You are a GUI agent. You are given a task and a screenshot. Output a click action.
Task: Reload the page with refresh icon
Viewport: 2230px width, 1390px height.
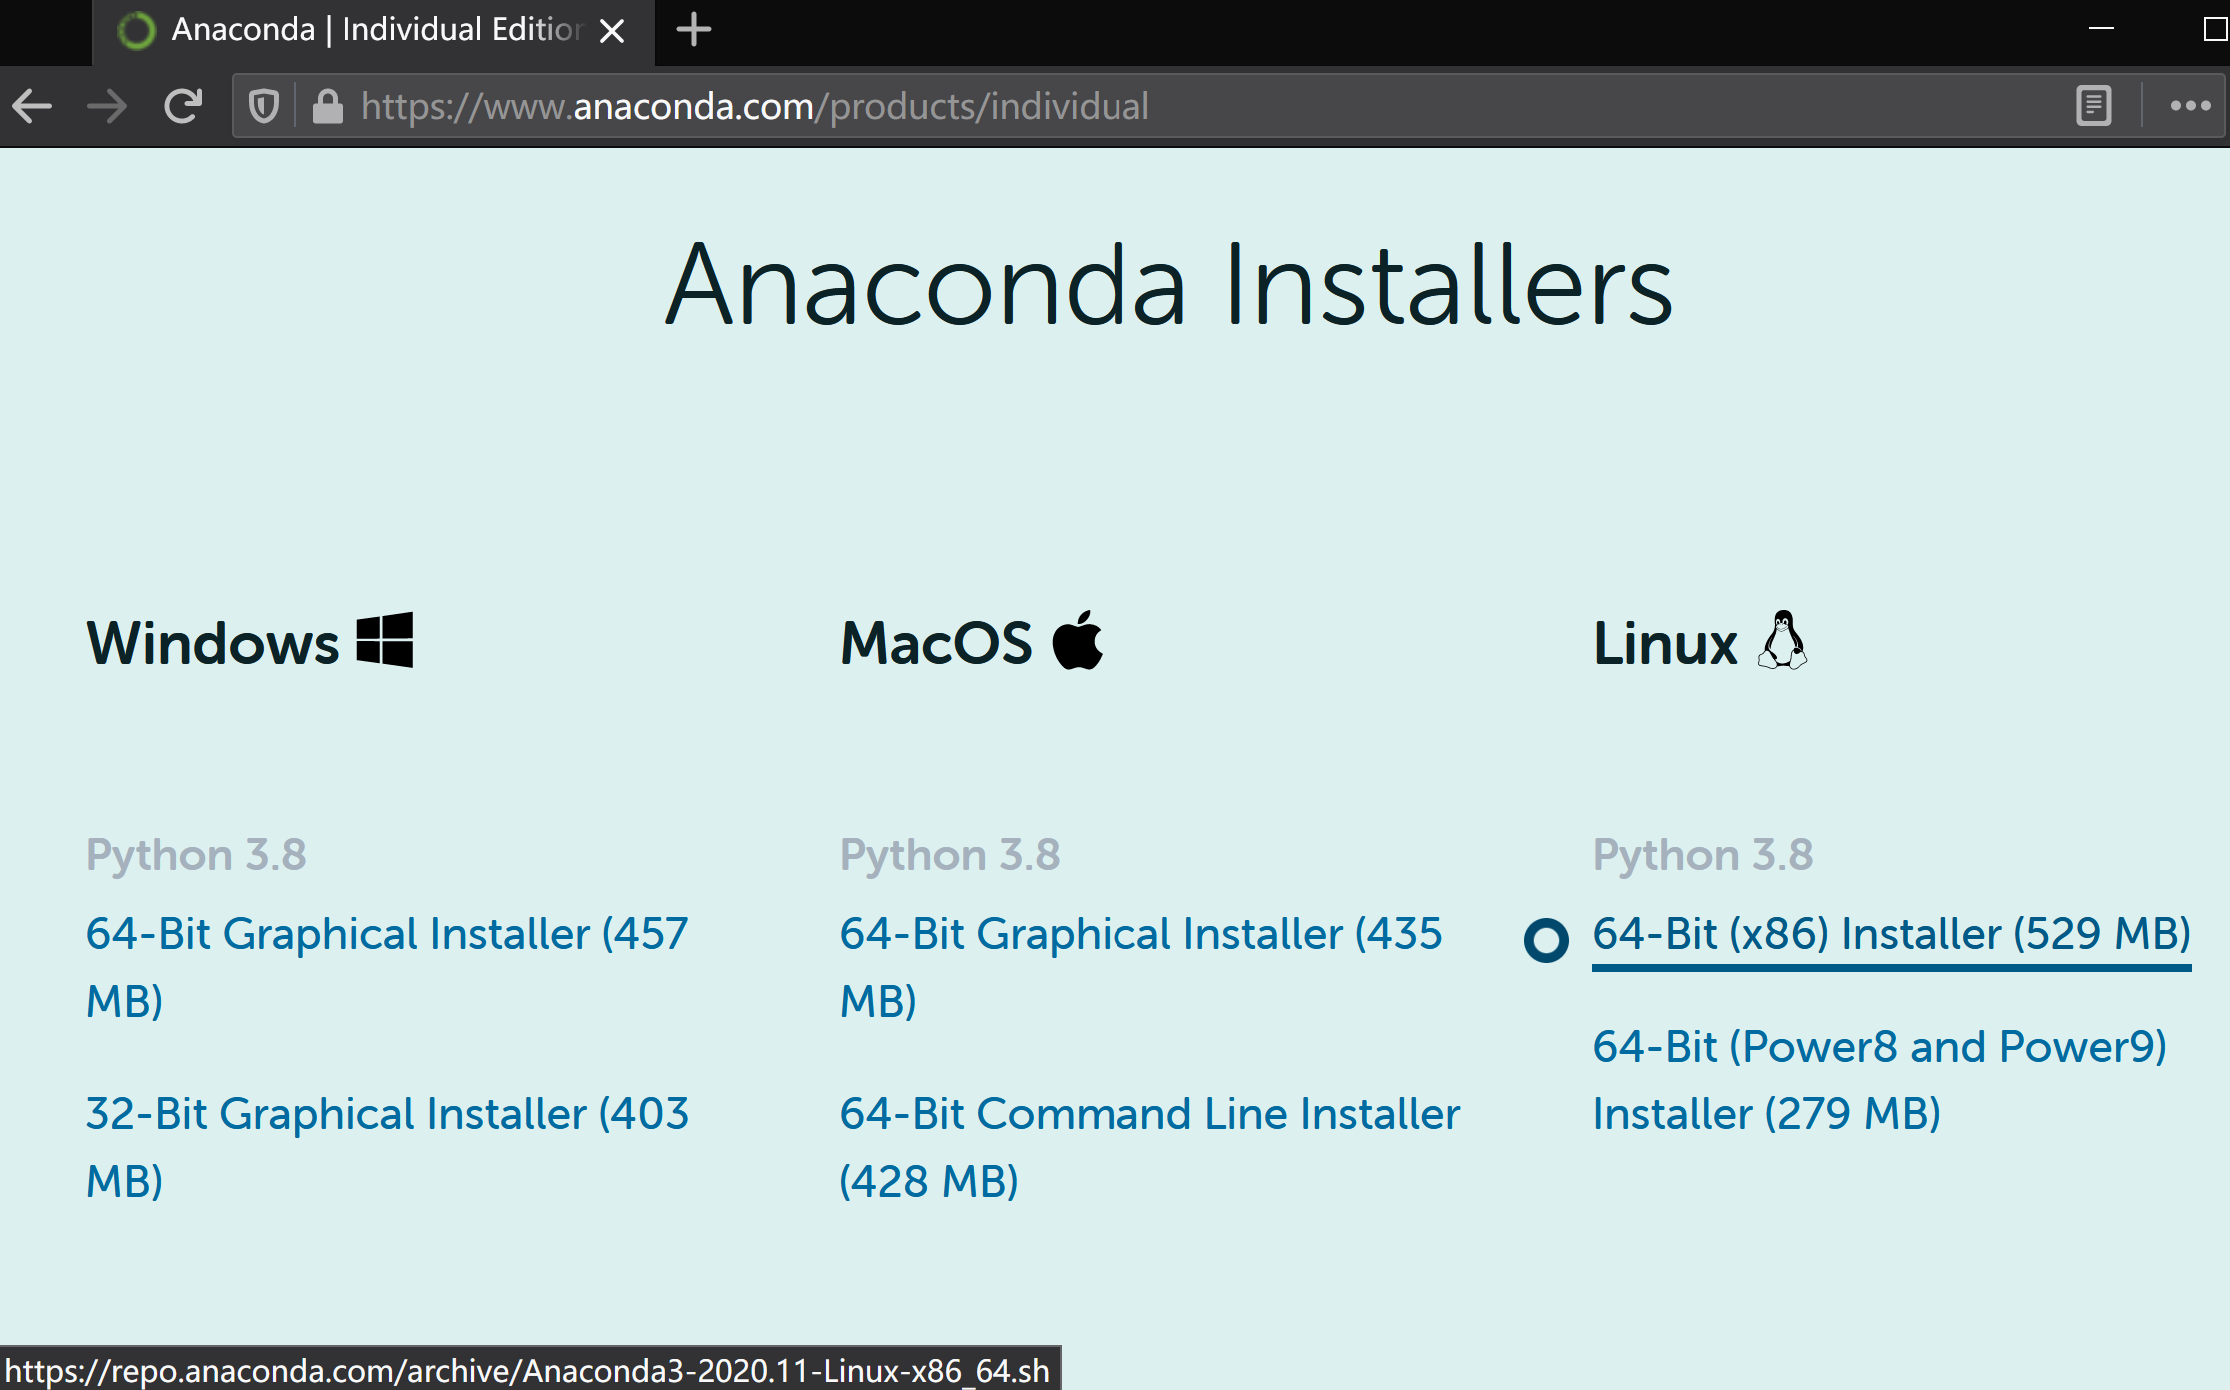[183, 106]
